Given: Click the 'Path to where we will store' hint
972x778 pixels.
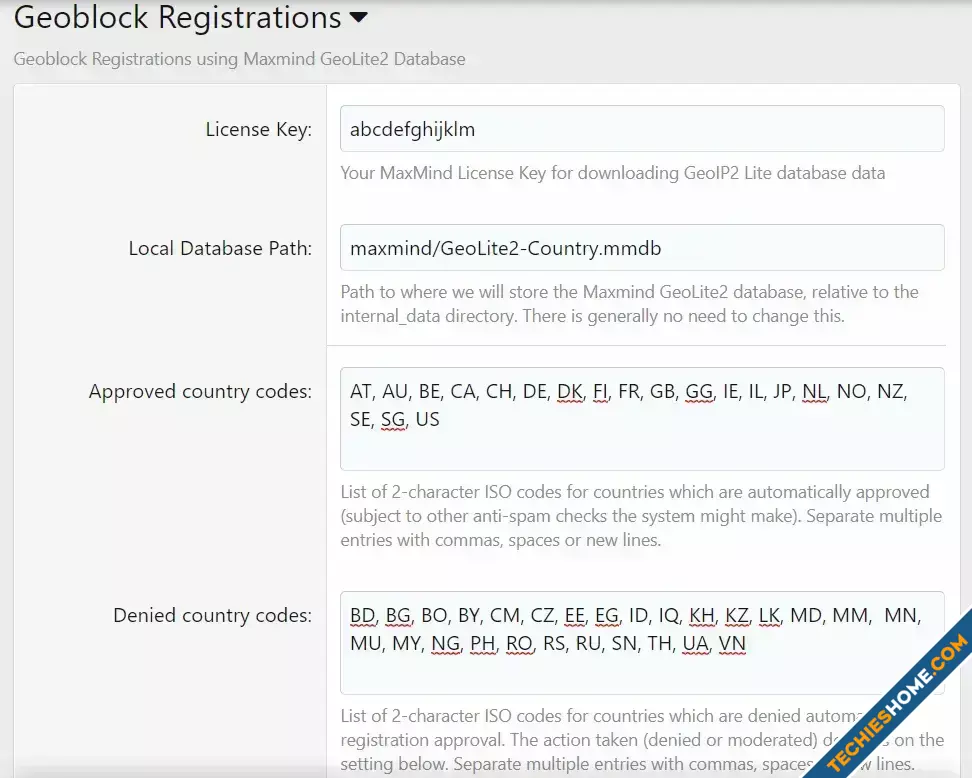Looking at the screenshot, I should (629, 304).
